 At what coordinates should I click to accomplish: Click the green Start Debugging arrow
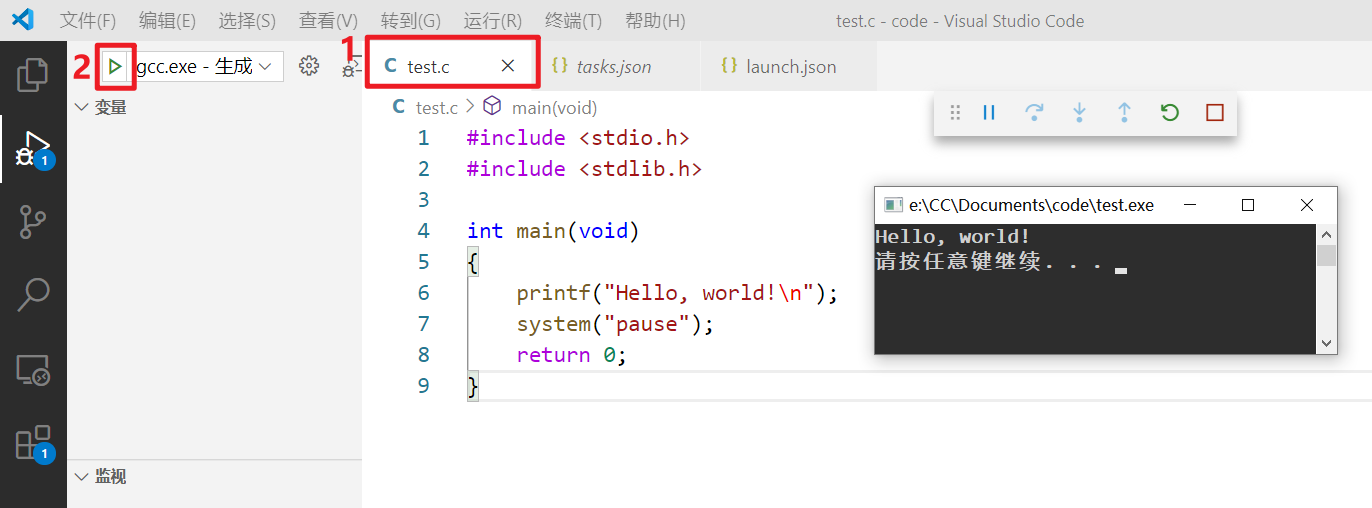click(116, 67)
